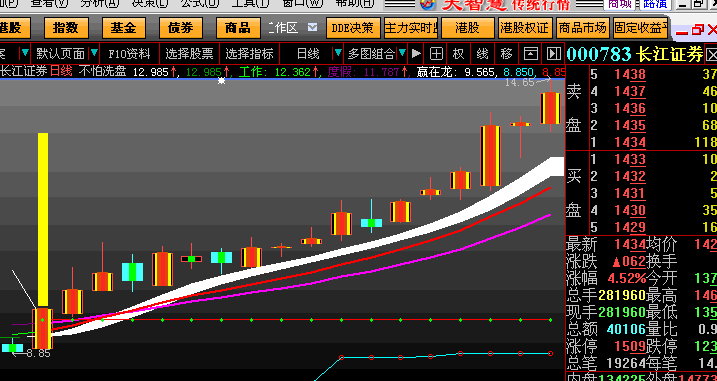Expand the 日线 period dropdown arrow
The height and width of the screenshot is (381, 717).
pos(338,53)
